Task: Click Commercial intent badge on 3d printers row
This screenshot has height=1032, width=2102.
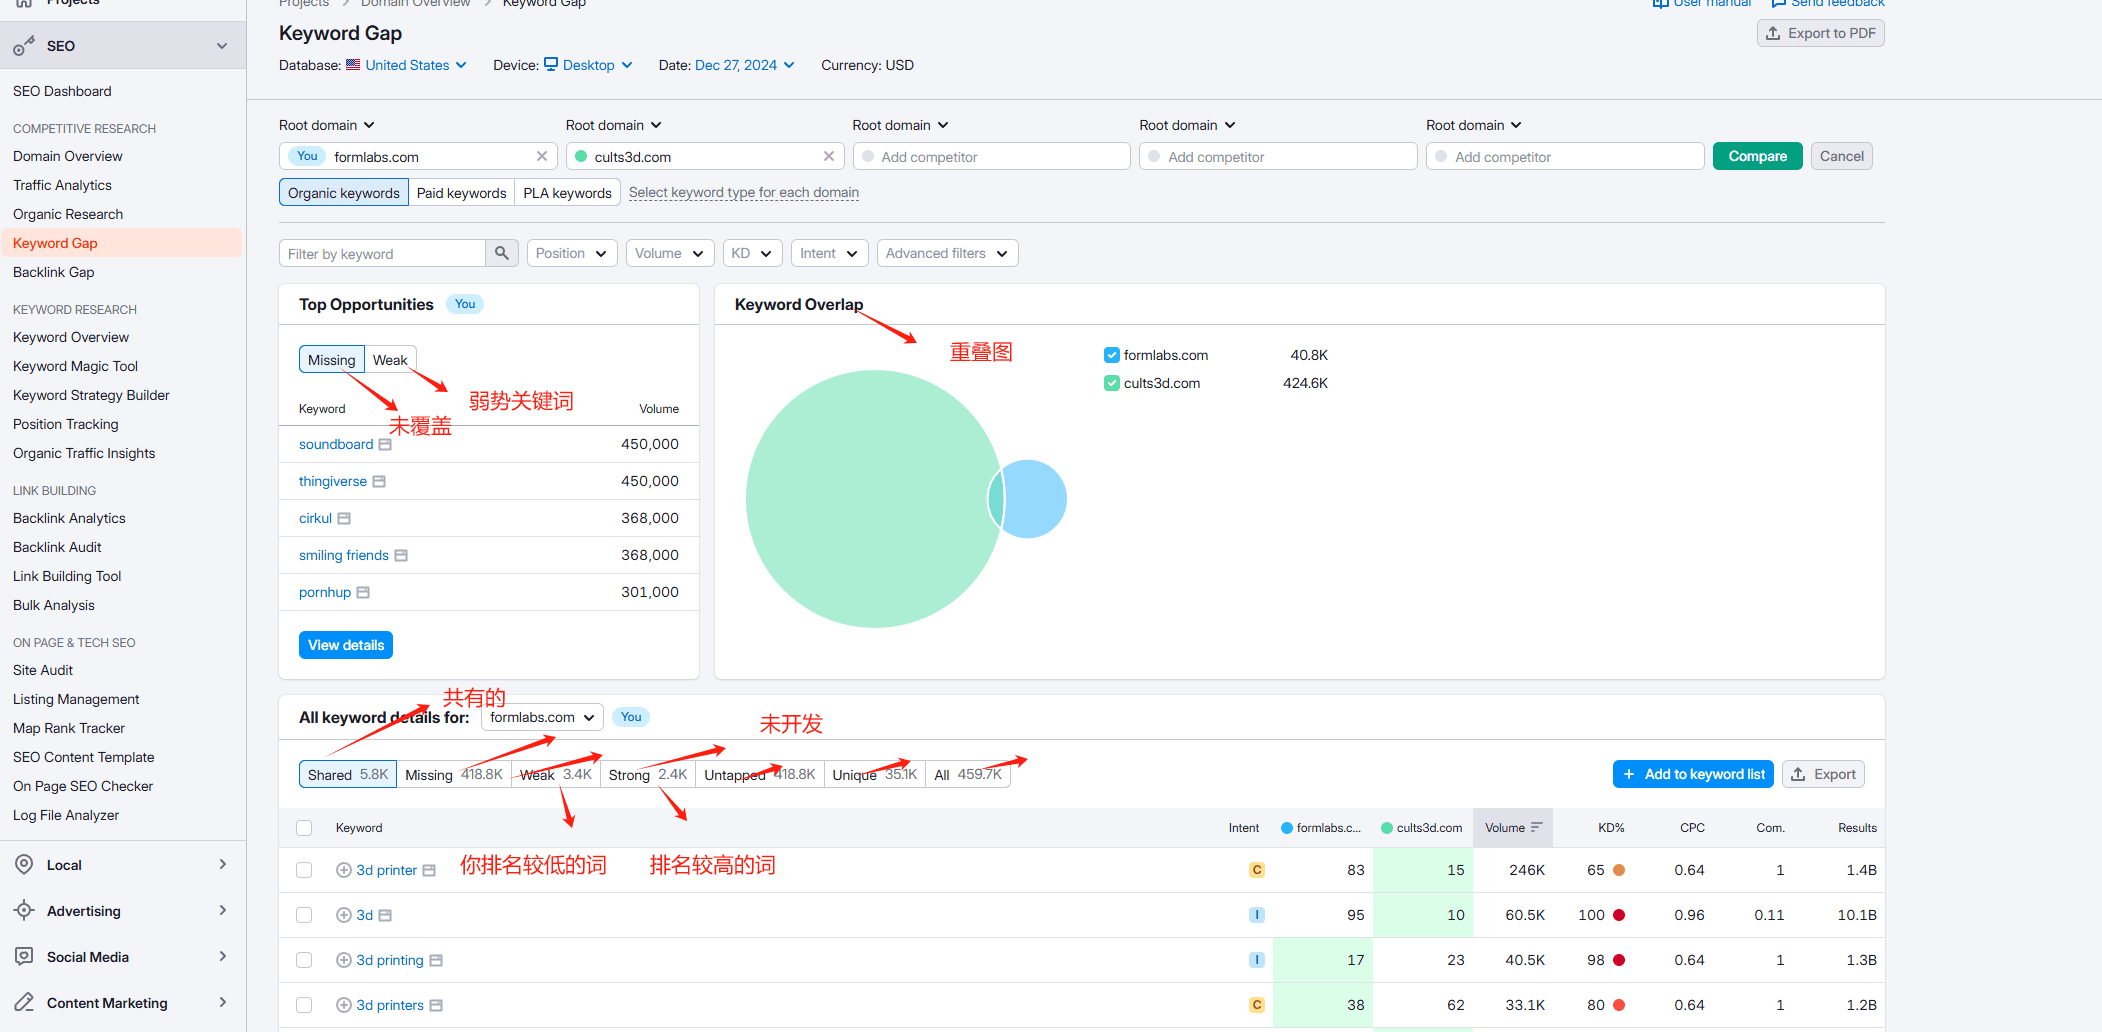Action: click(x=1257, y=1005)
